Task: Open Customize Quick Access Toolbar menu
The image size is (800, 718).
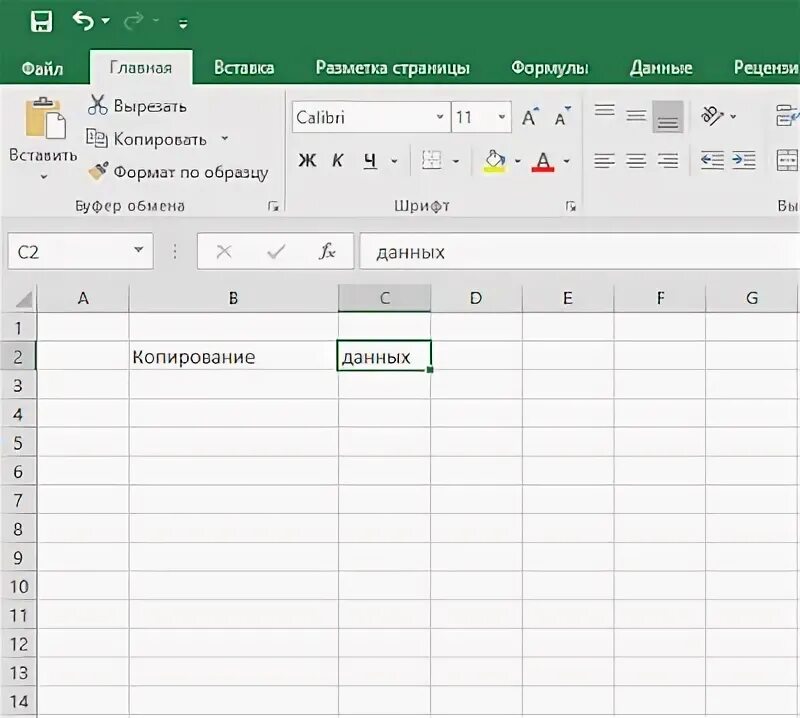Action: 183,23
